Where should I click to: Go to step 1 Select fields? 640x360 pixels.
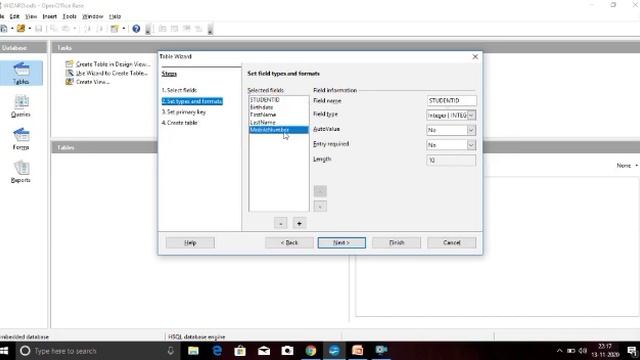coord(179,90)
